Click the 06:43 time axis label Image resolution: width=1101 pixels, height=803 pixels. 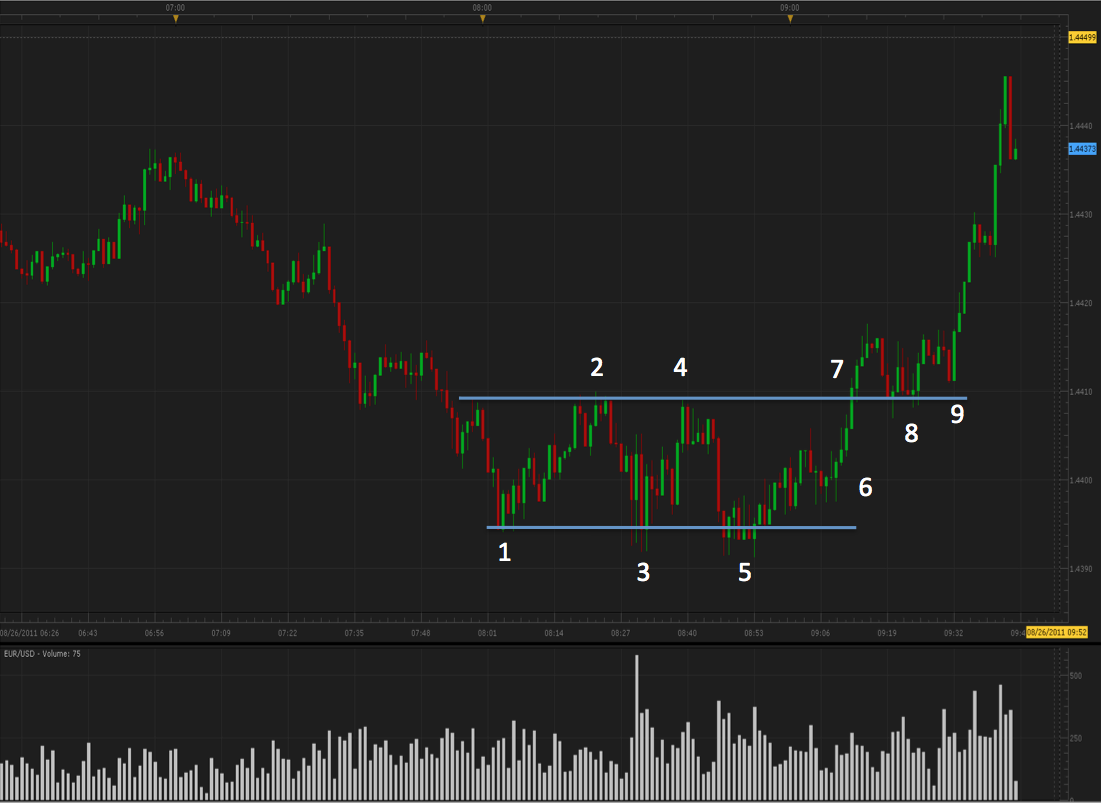pos(88,633)
